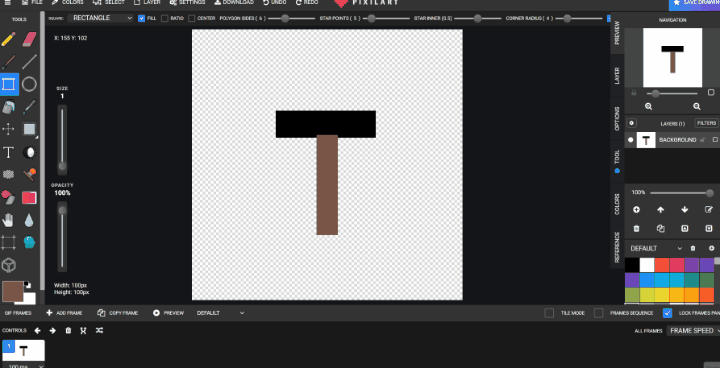Viewport: 720px width, 368px height.
Task: Toggle Background layer visibility dot
Action: [x=630, y=140]
